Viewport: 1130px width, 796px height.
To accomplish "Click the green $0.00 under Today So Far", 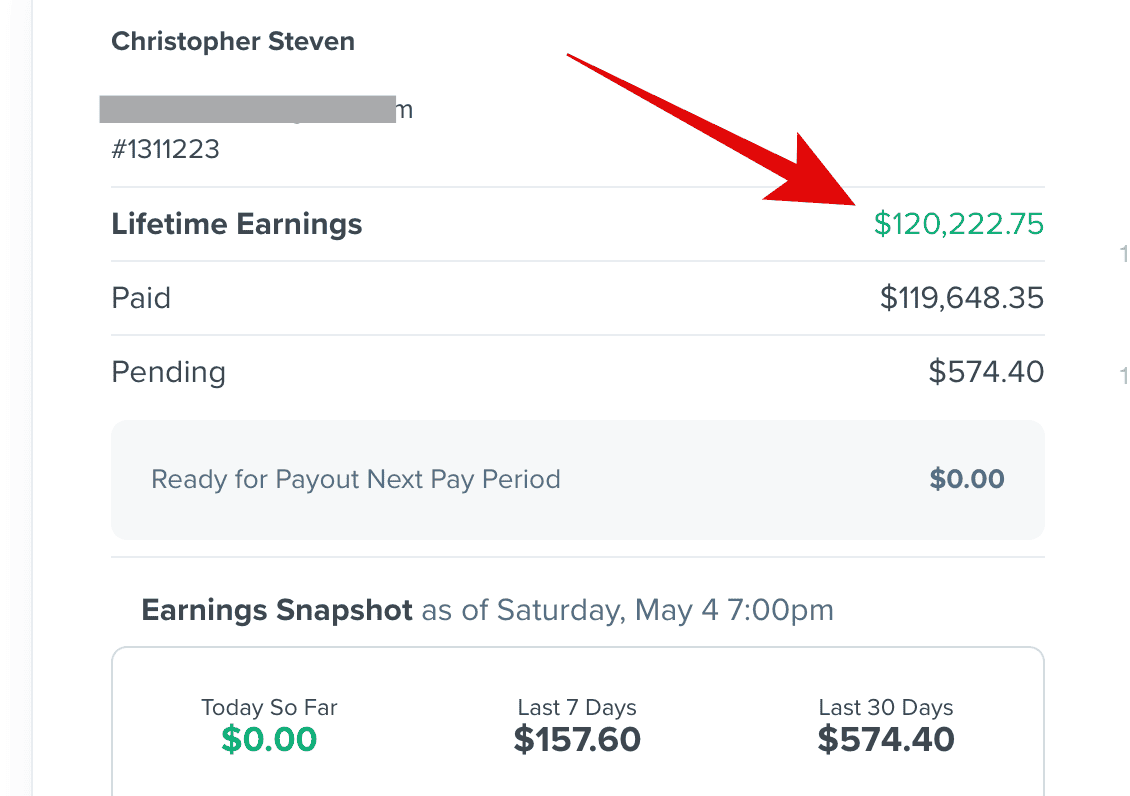I will point(269,740).
